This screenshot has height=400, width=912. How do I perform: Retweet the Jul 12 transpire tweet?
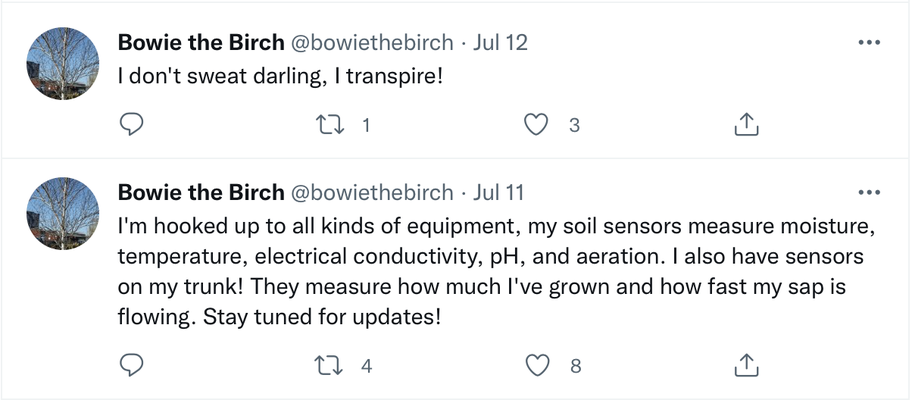point(328,125)
